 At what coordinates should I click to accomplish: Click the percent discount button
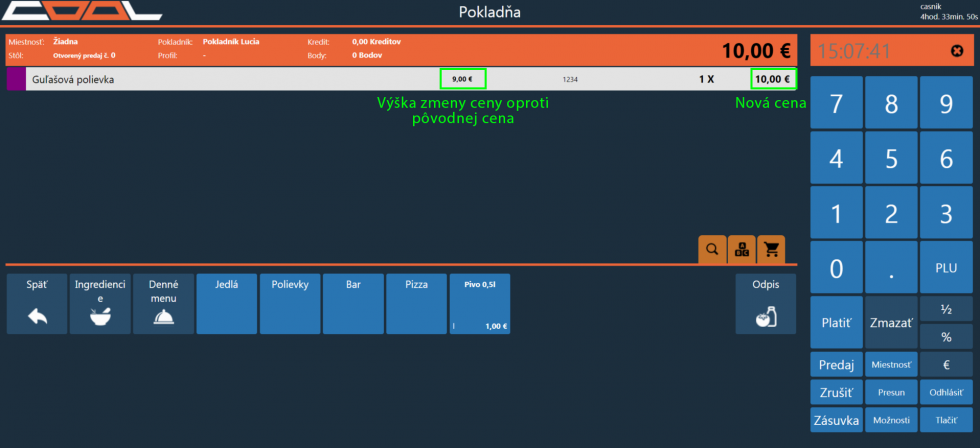(x=946, y=337)
